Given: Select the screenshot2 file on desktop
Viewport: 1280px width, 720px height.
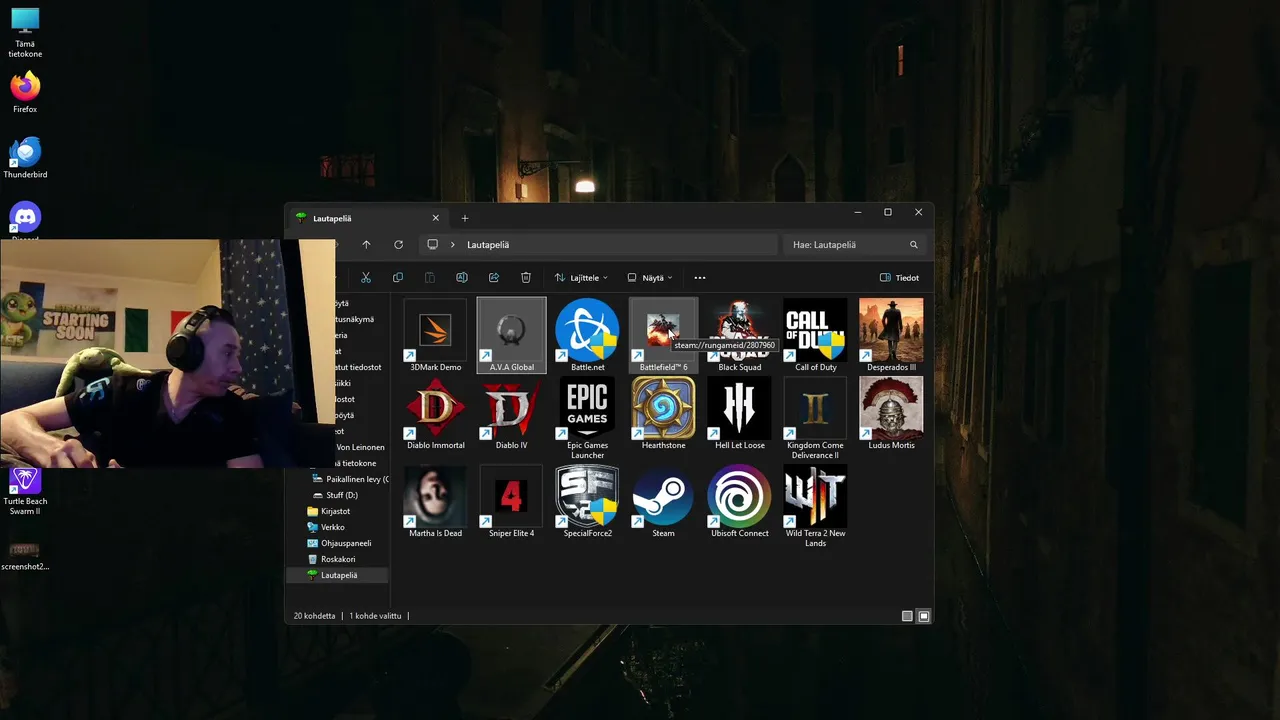Looking at the screenshot, I should [25, 557].
